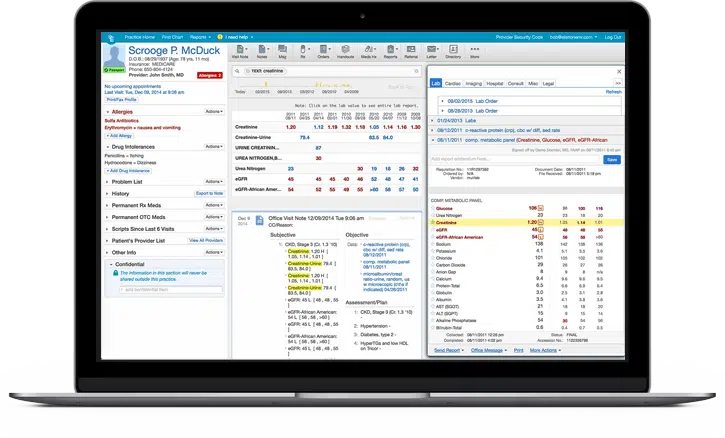Screen dimensions: 725x438
Task: Open the Rx prescription pill icon
Action: (x=303, y=51)
